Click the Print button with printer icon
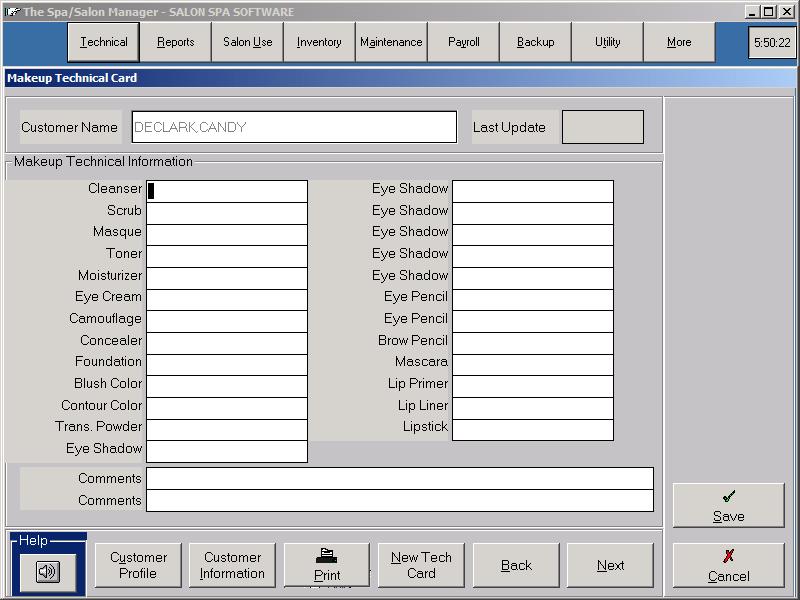800x600 pixels. click(327, 565)
